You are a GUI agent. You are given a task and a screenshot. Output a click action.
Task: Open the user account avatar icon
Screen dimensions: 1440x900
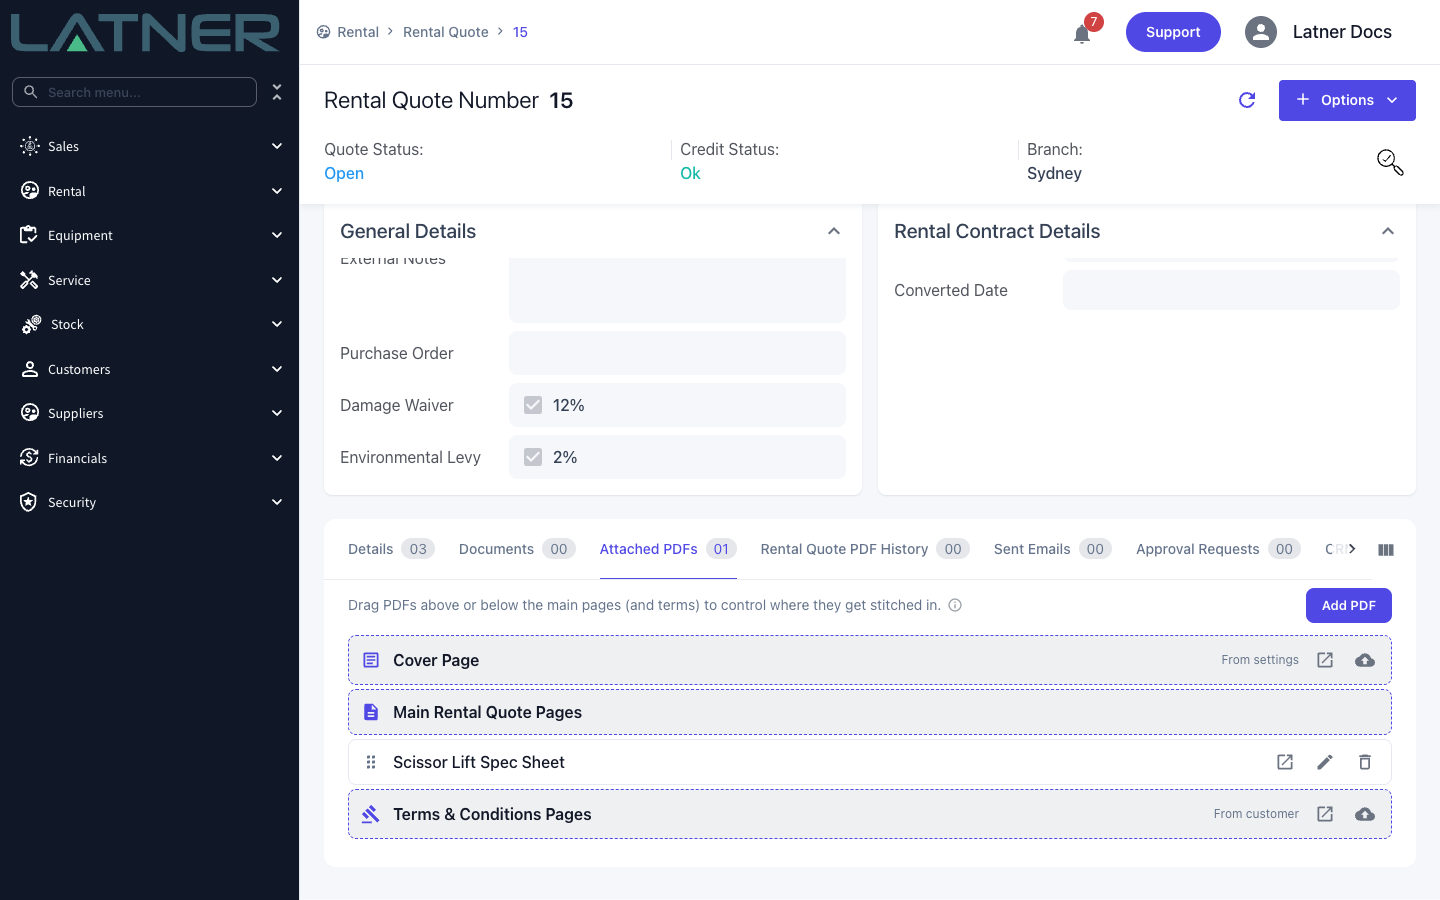click(x=1261, y=32)
